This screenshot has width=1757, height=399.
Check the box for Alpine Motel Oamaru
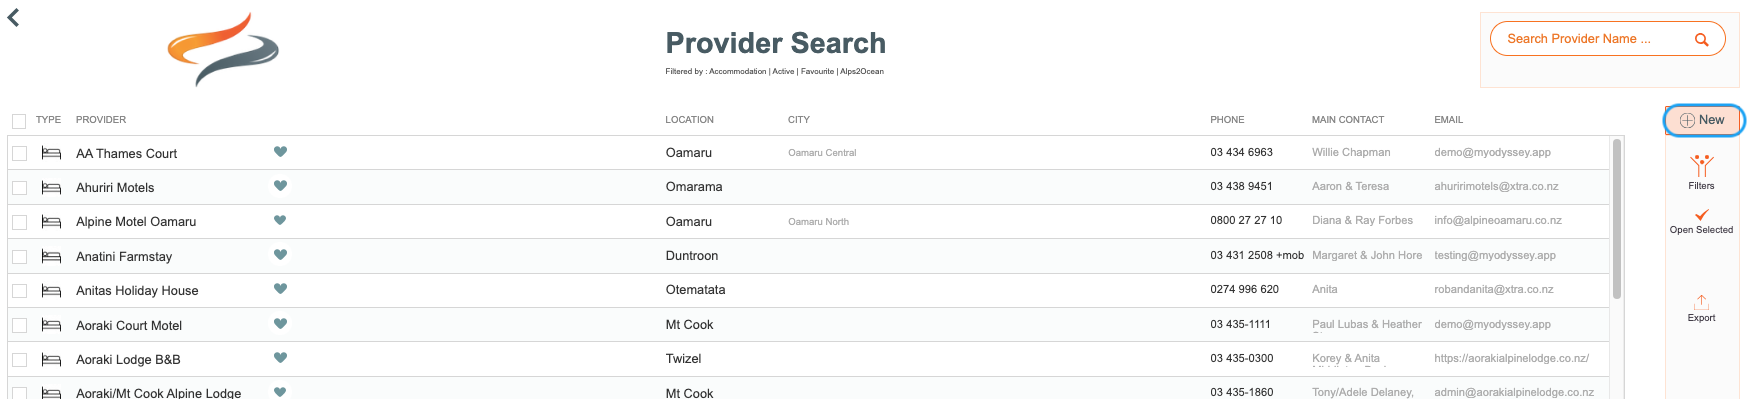click(x=19, y=222)
